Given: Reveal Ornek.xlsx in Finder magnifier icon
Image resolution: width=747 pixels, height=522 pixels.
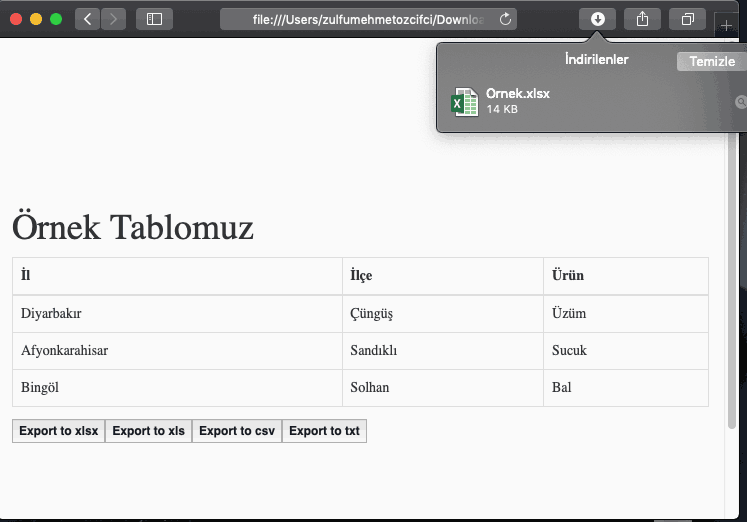Looking at the screenshot, I should (741, 101).
